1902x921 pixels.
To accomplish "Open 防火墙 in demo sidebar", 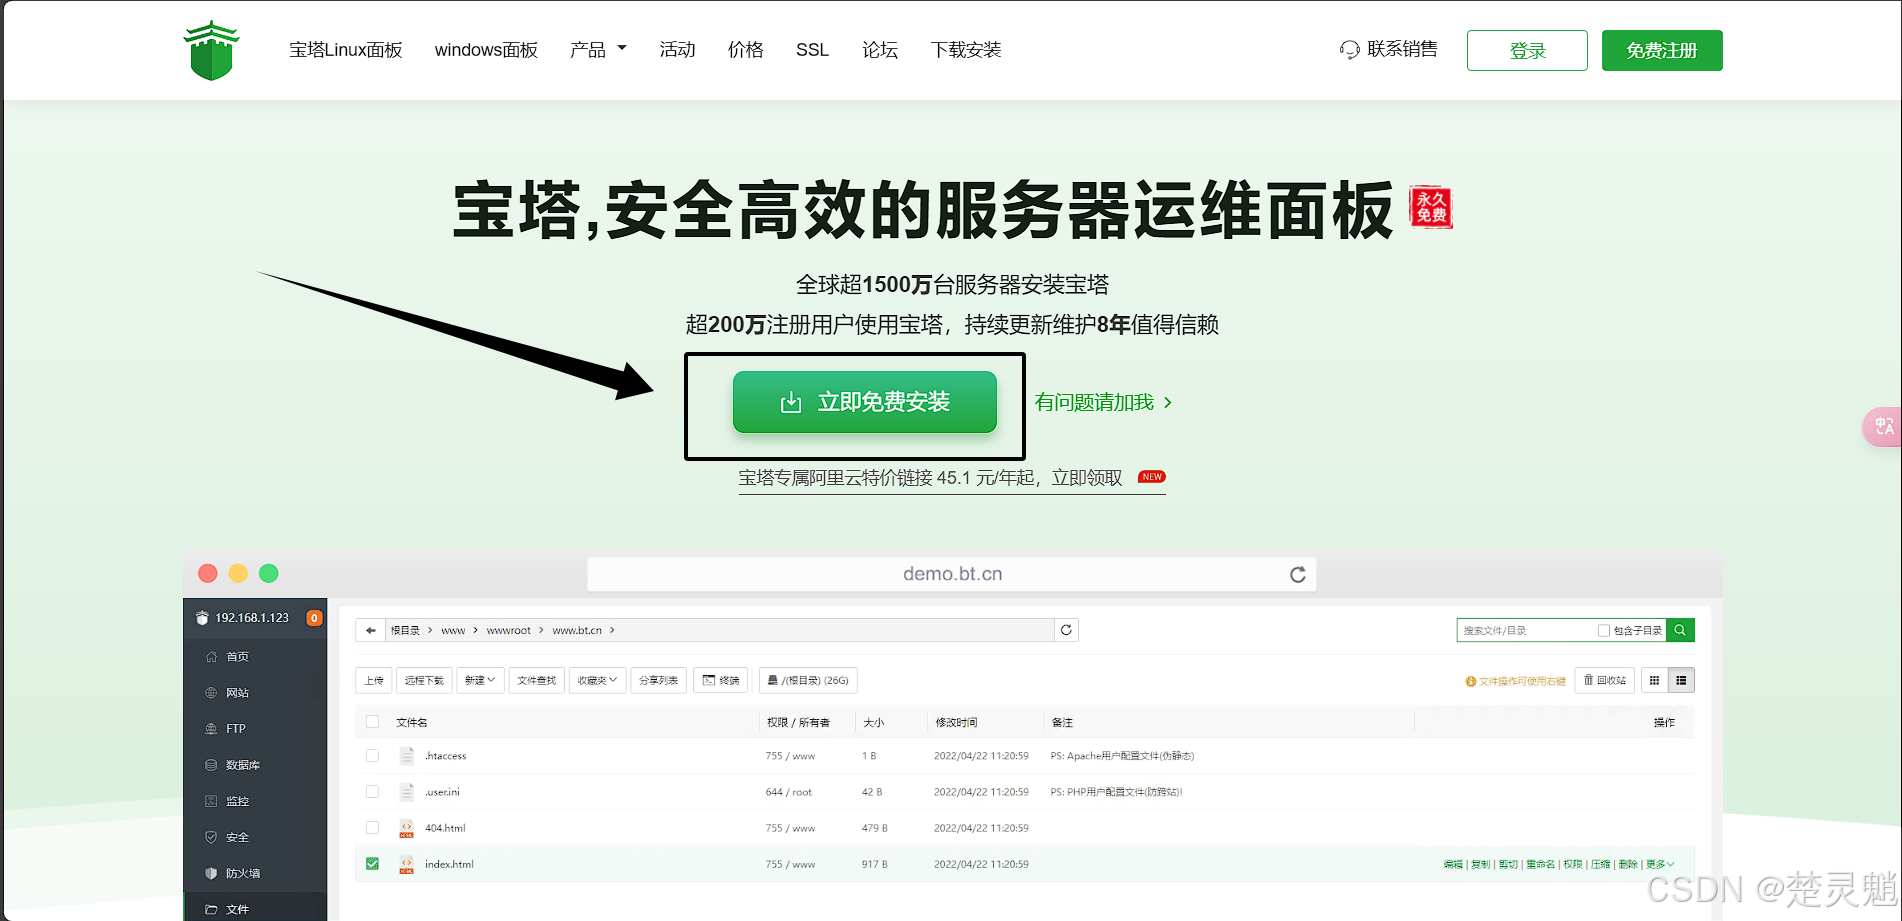I will point(243,873).
